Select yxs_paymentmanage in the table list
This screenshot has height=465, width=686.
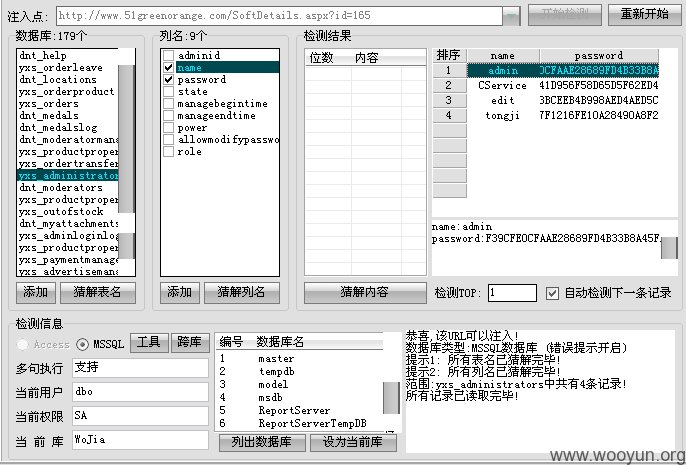click(68, 260)
